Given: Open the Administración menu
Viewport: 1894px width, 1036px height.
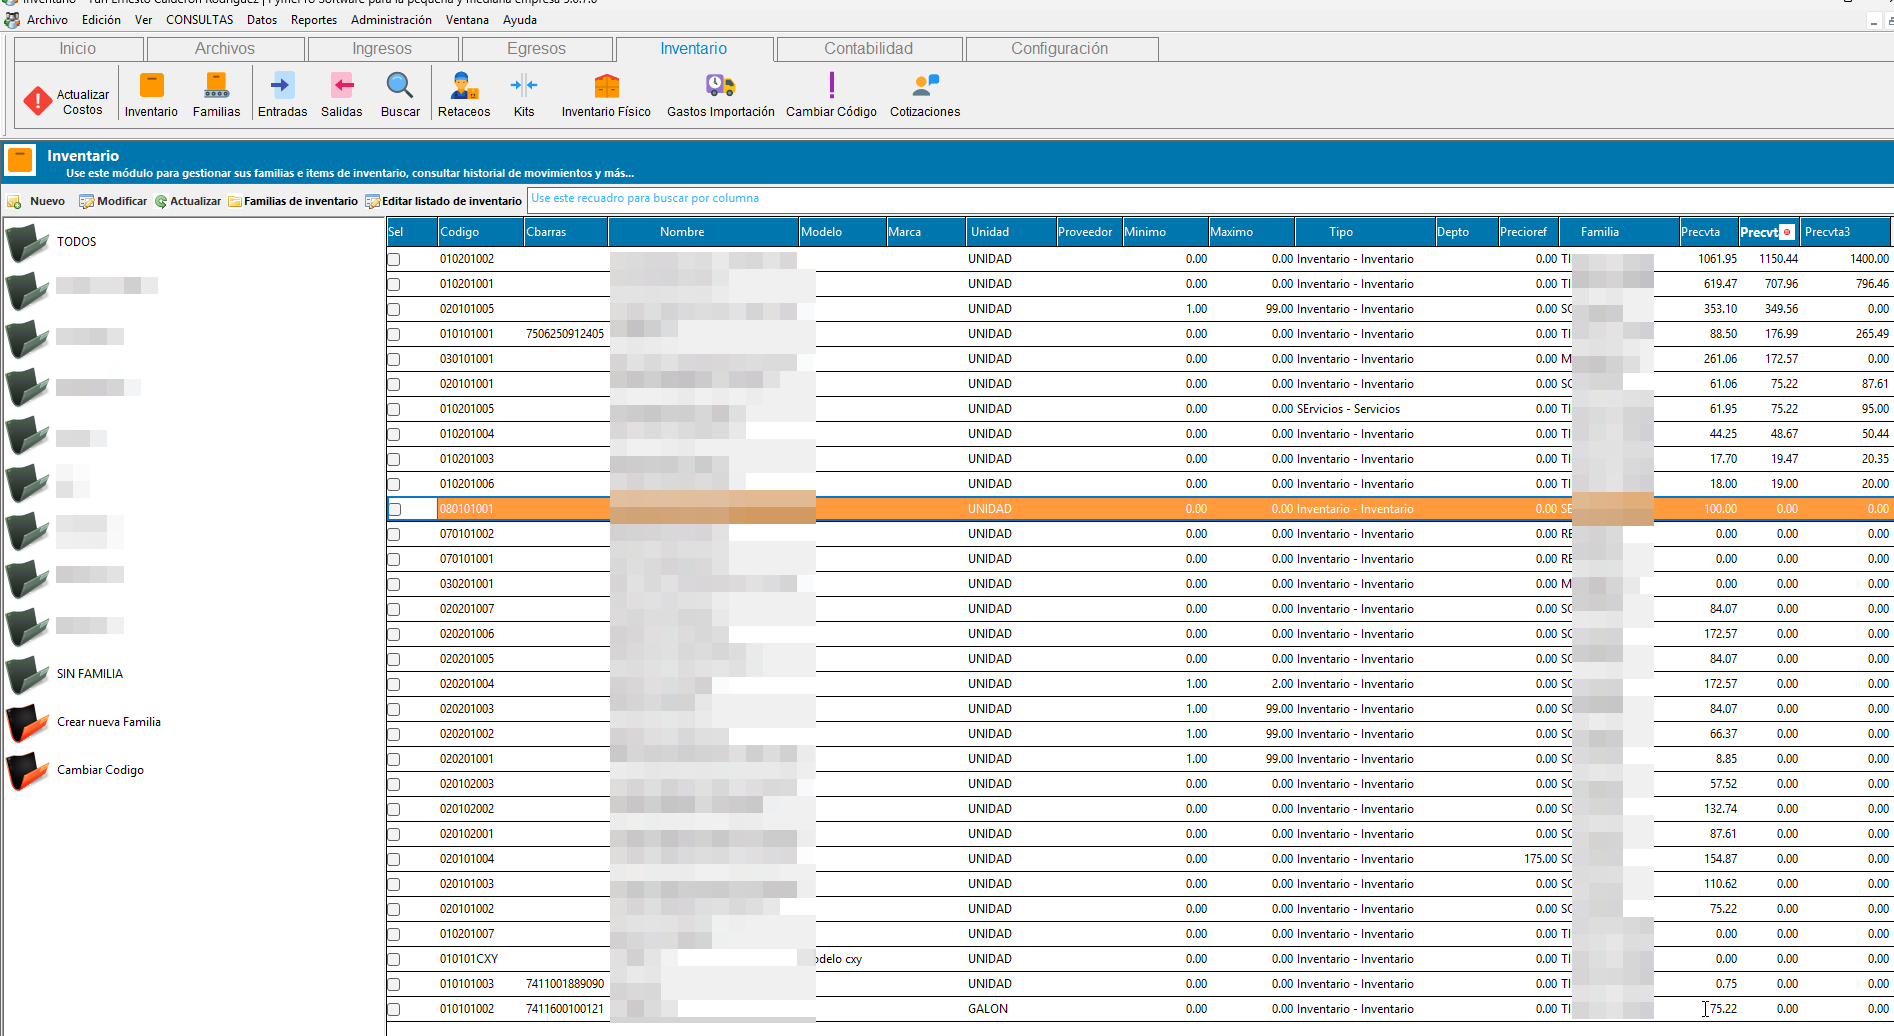Looking at the screenshot, I should coord(391,20).
